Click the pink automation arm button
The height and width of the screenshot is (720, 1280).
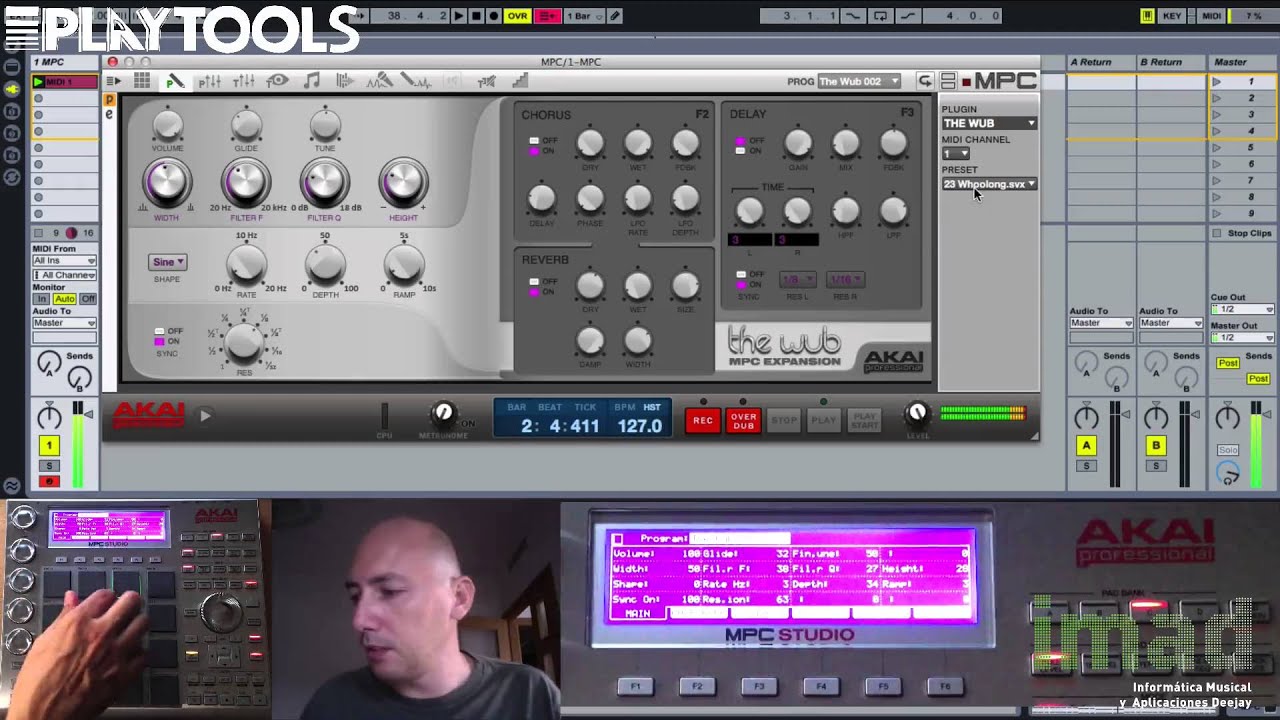(547, 16)
